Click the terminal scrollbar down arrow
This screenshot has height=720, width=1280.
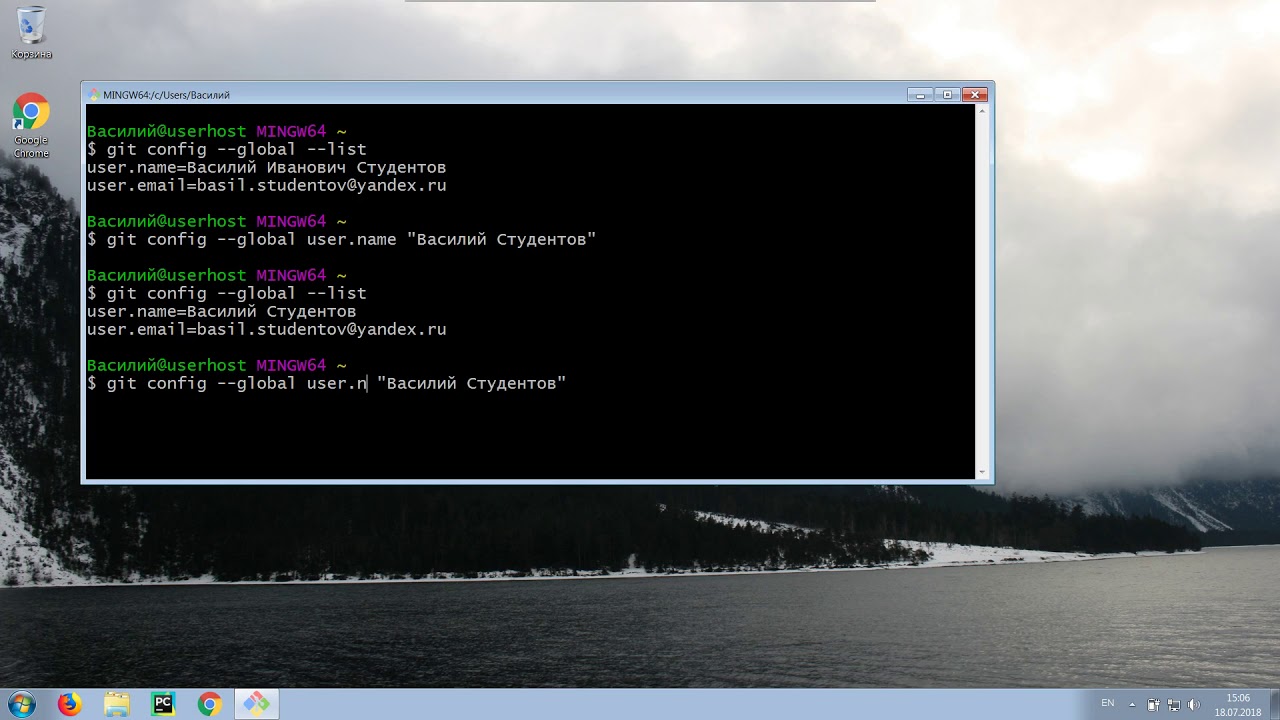pos(982,471)
